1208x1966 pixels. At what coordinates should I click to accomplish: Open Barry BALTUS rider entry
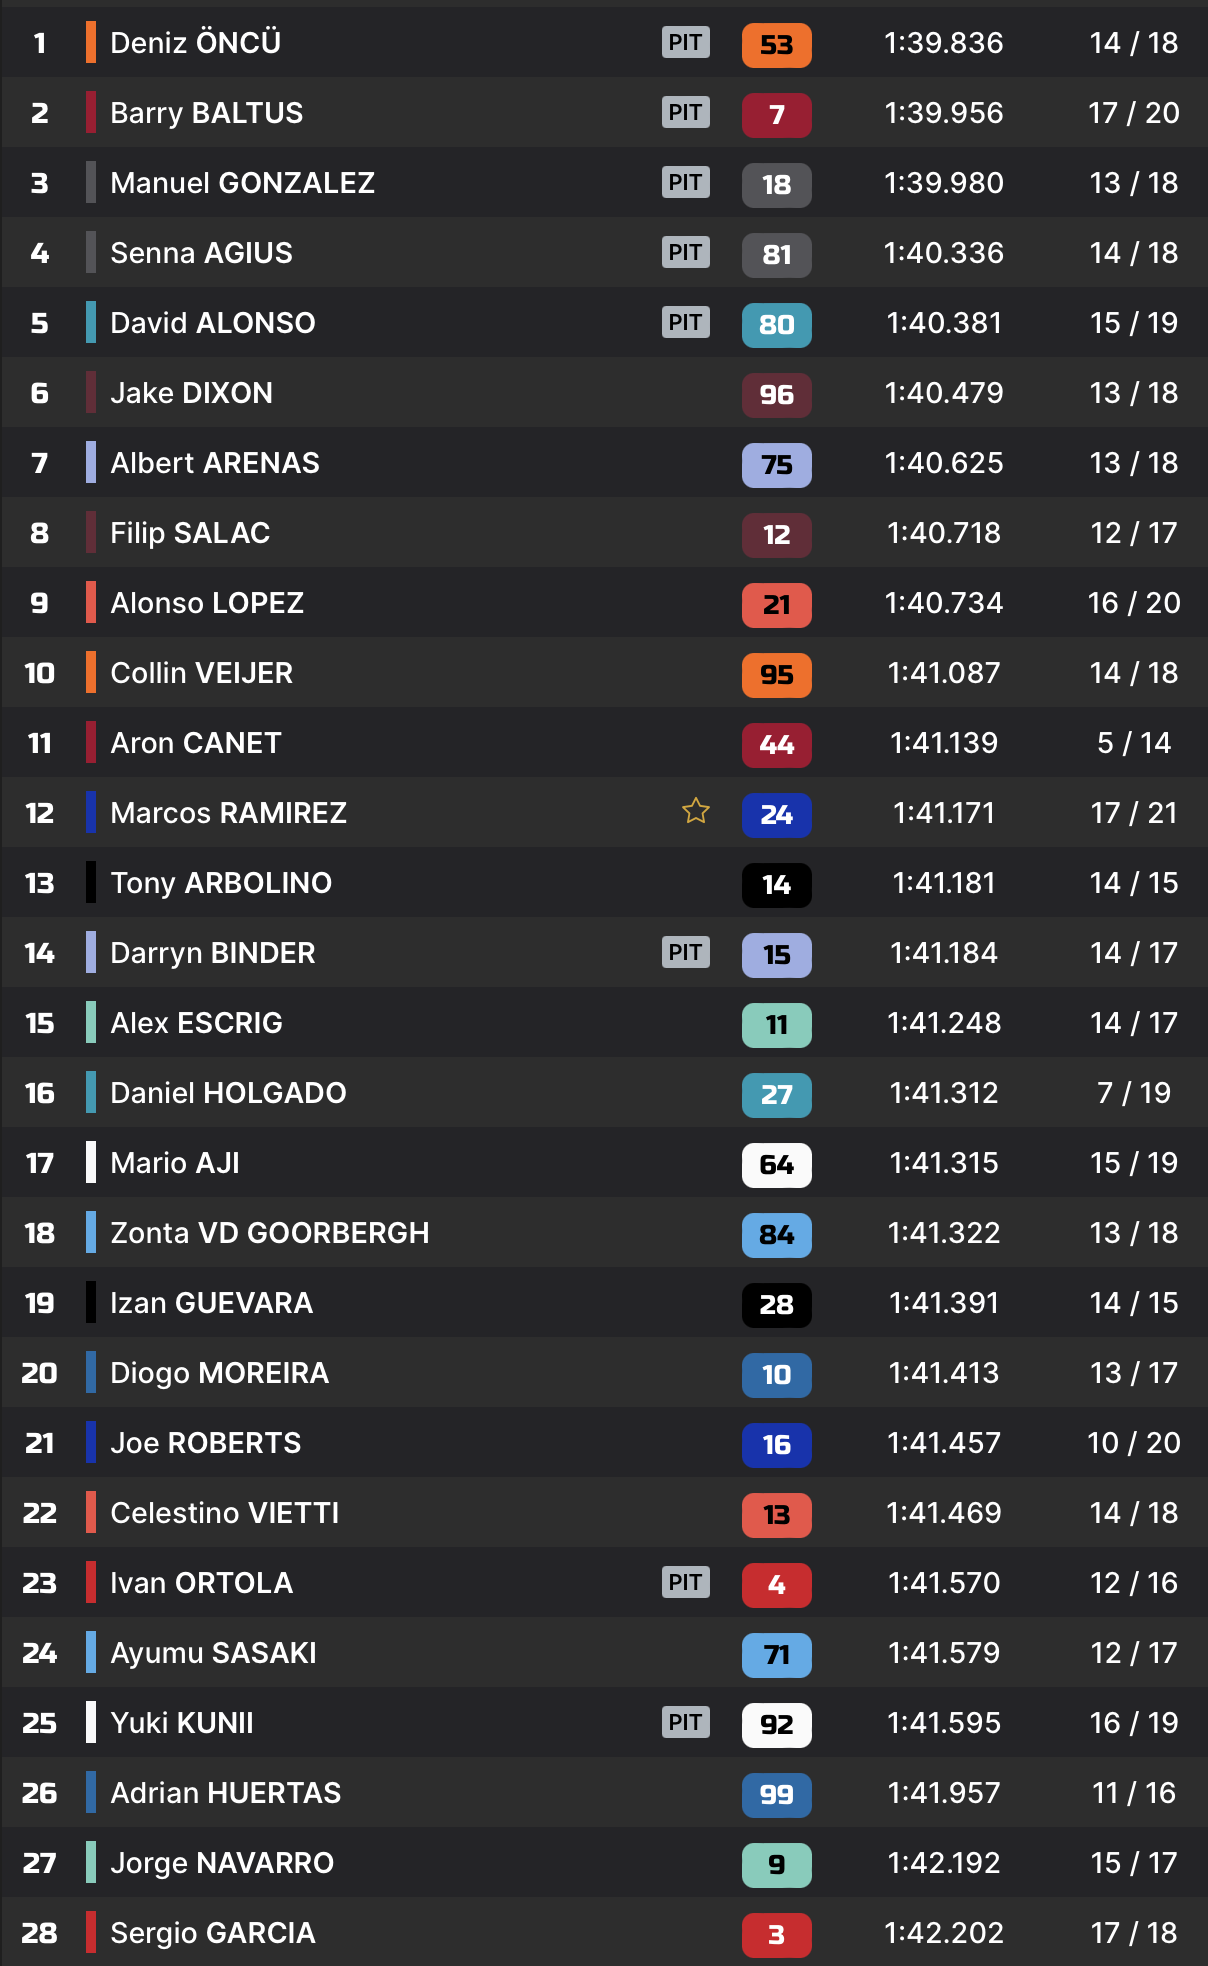pos(206,113)
